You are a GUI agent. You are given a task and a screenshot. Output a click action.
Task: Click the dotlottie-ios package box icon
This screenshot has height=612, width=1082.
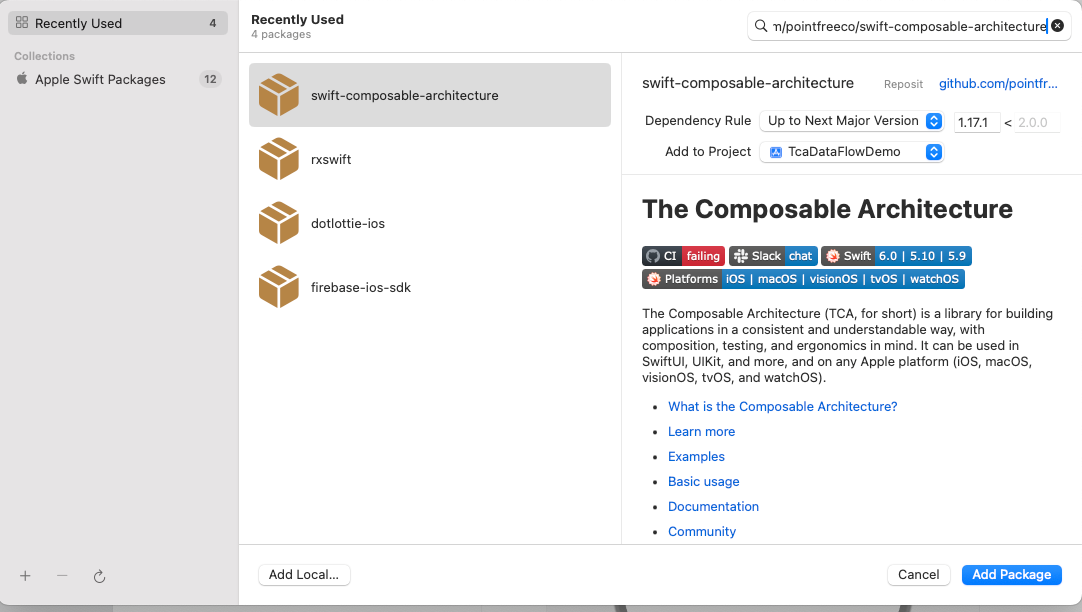point(279,223)
